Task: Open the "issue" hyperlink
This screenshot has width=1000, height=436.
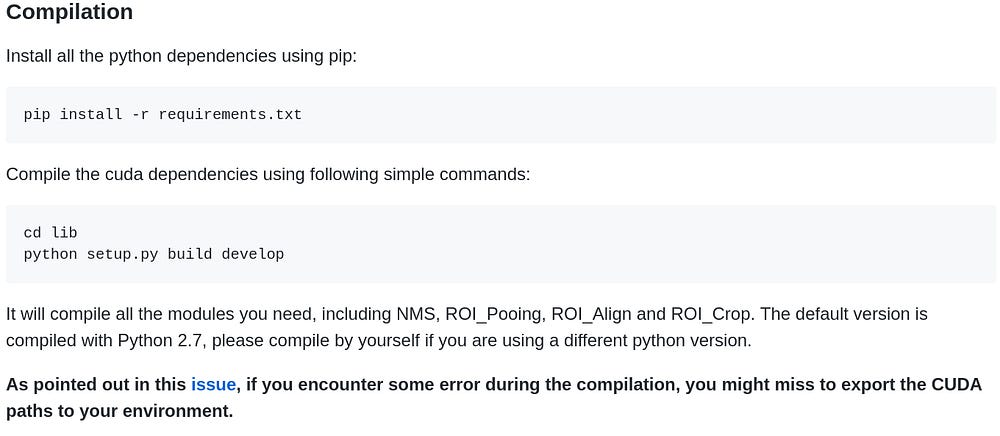Action: pos(213,385)
